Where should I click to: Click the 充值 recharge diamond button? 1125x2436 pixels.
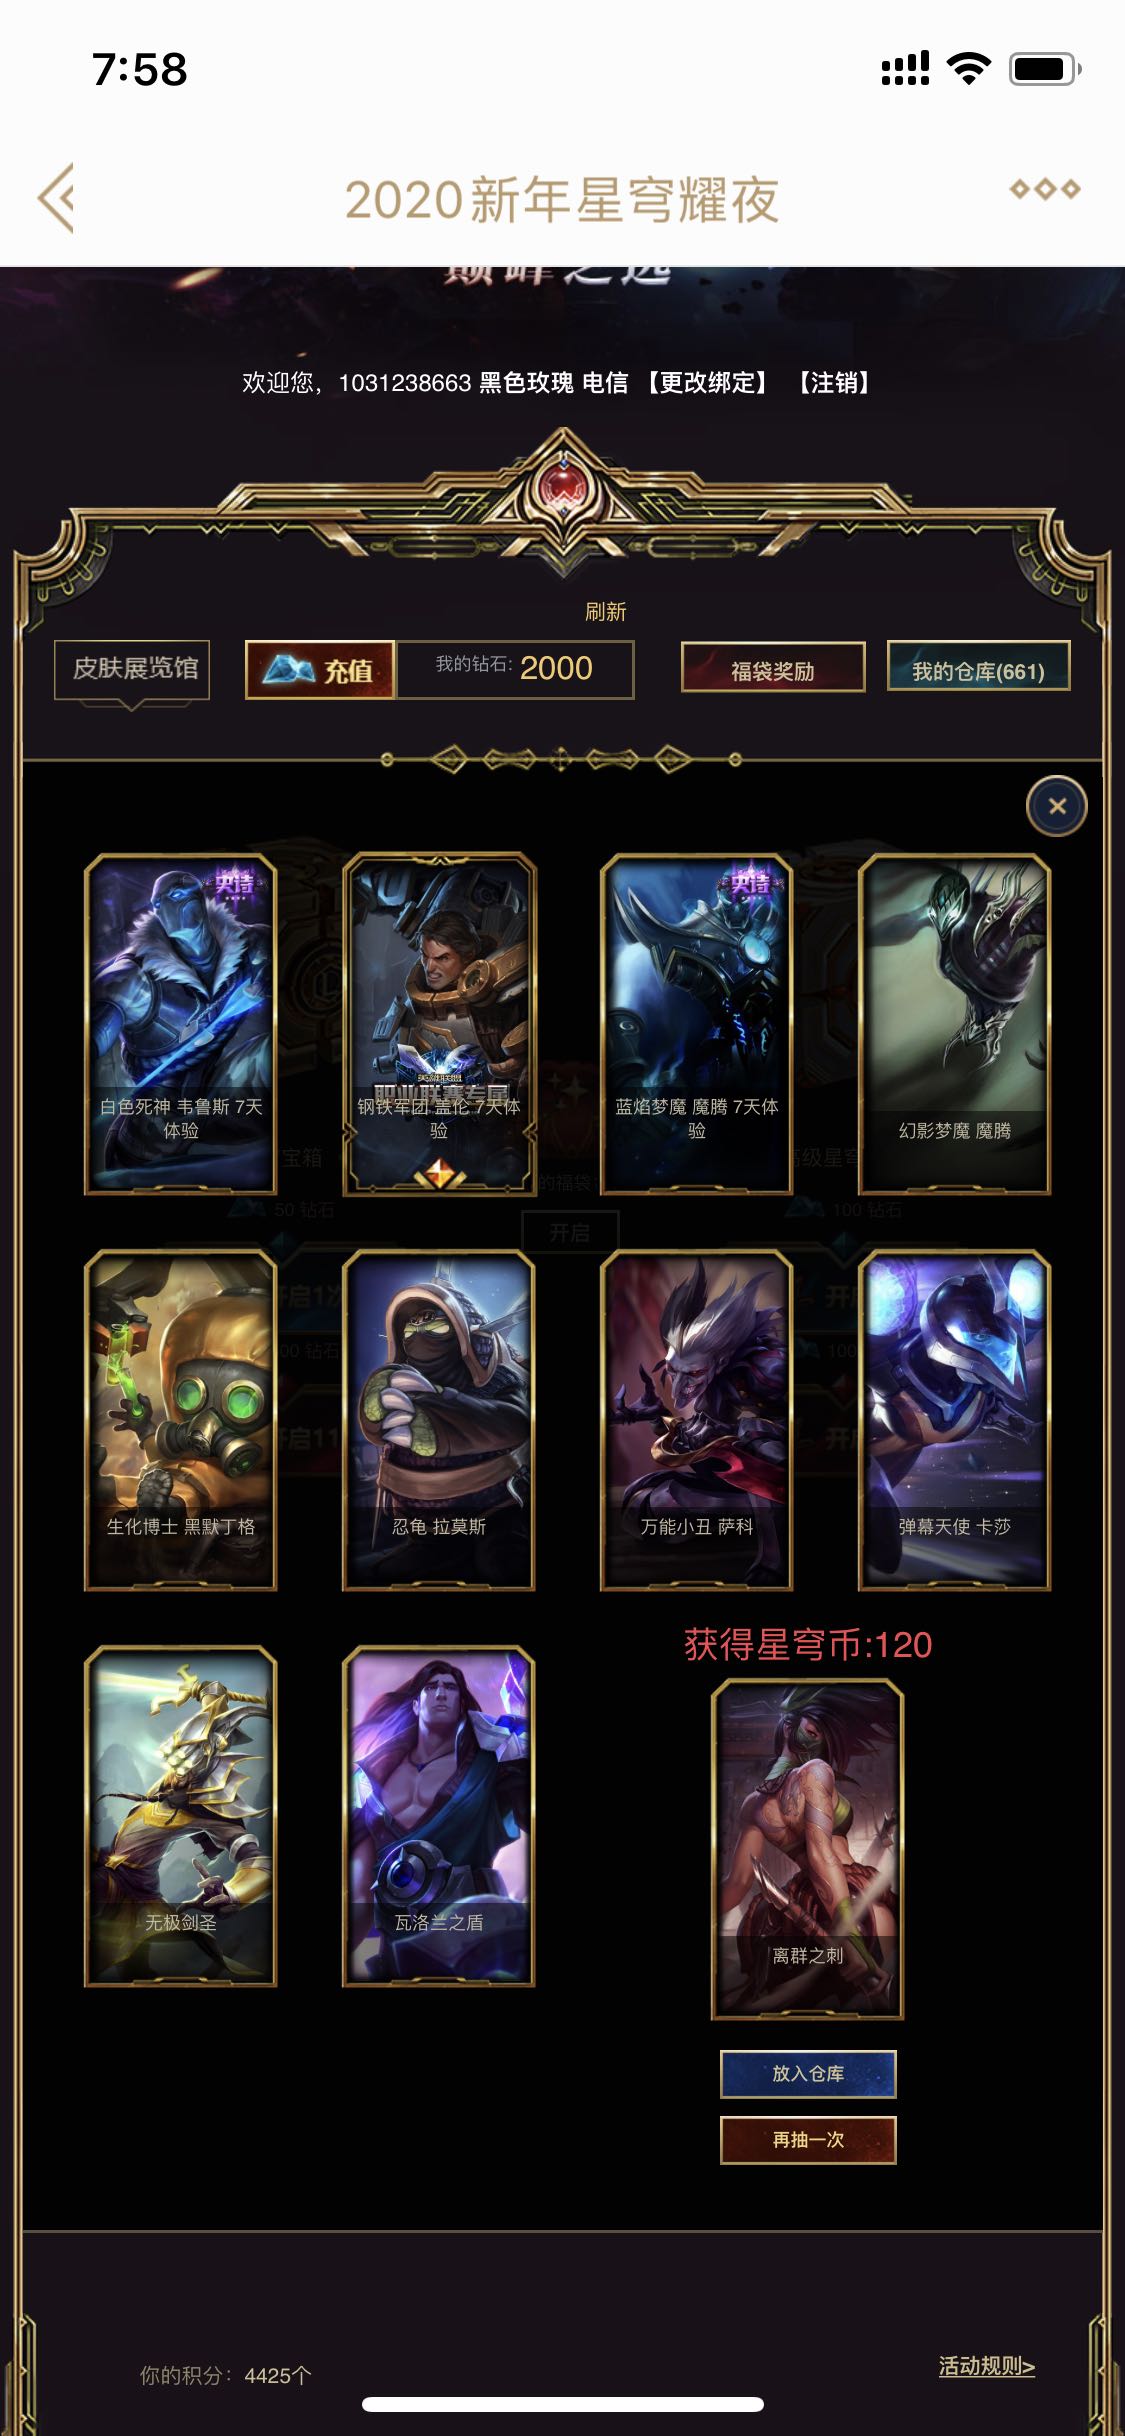tap(321, 669)
